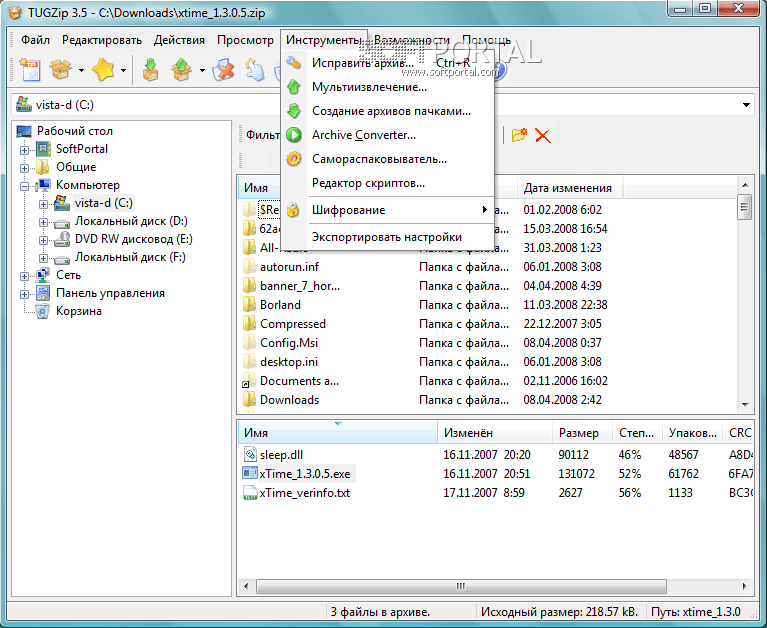Expand the Локальный диск (D:) node
This screenshot has width=767, height=628.
click(44, 223)
